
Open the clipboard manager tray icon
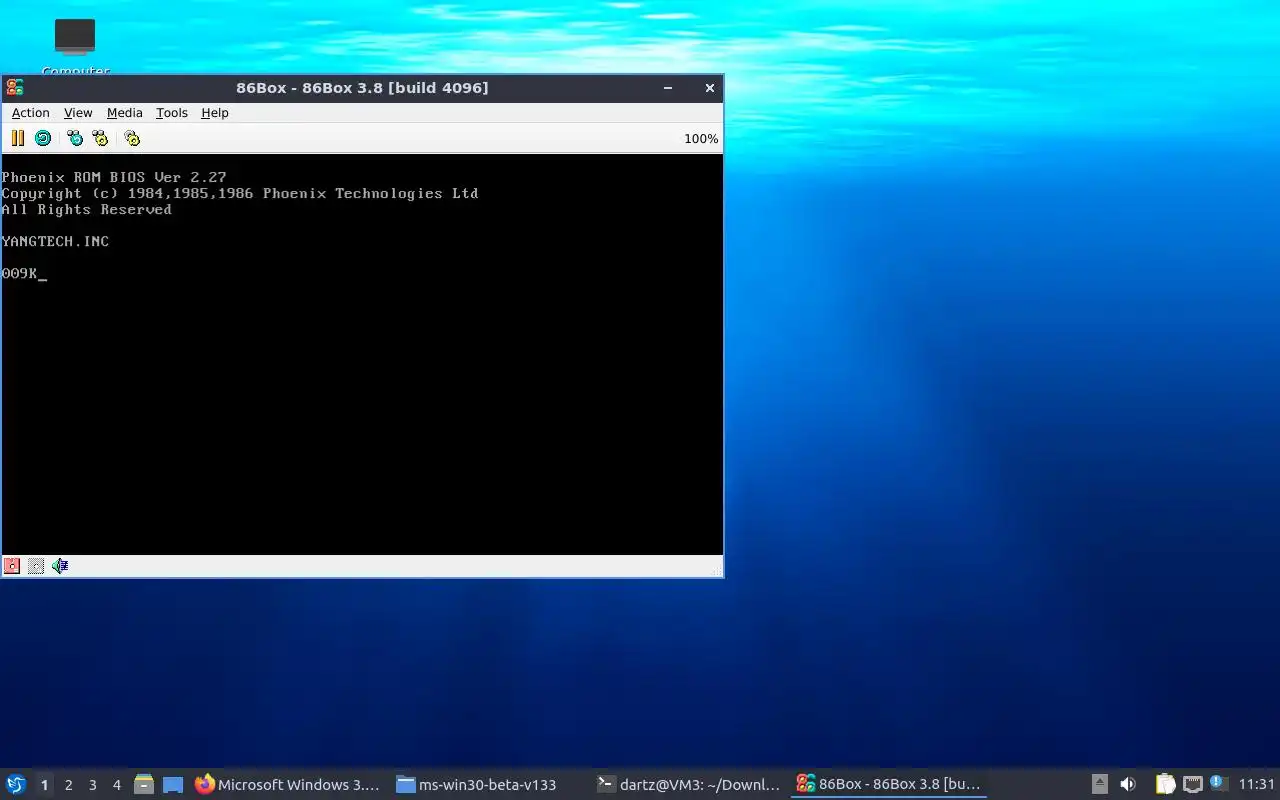click(x=1165, y=784)
